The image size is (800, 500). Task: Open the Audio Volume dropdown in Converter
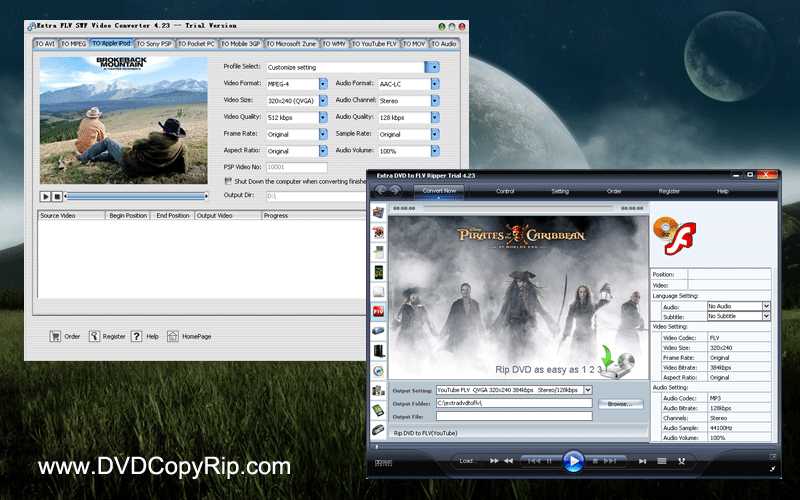pos(435,151)
